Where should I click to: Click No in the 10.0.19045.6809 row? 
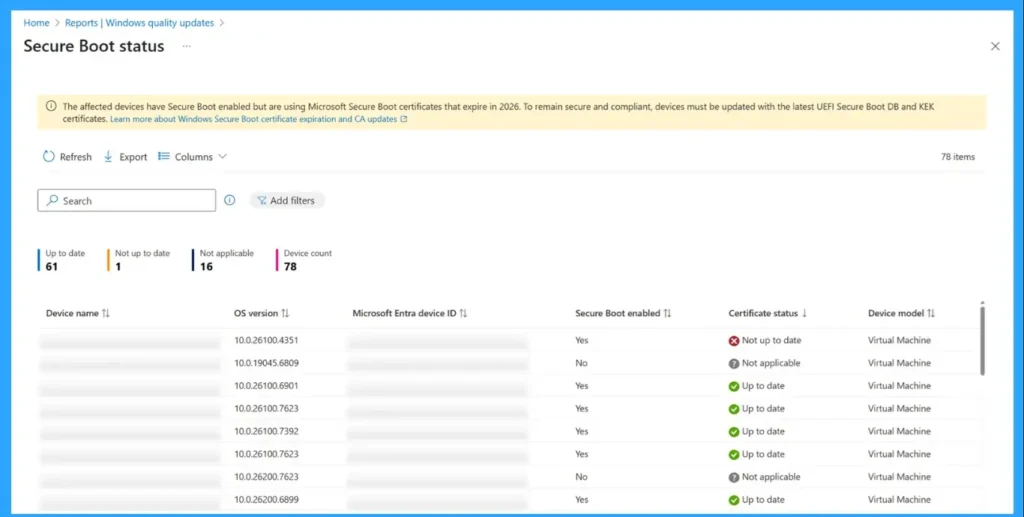coord(581,363)
